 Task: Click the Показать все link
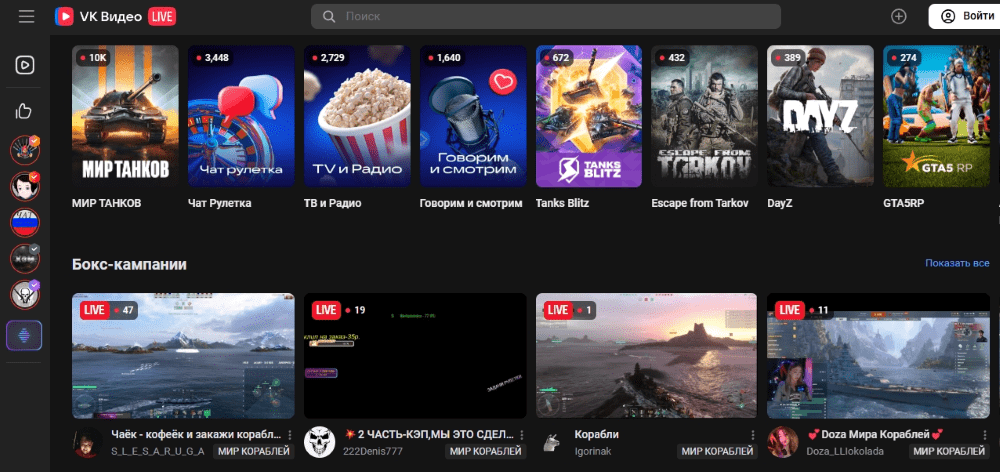(957, 263)
